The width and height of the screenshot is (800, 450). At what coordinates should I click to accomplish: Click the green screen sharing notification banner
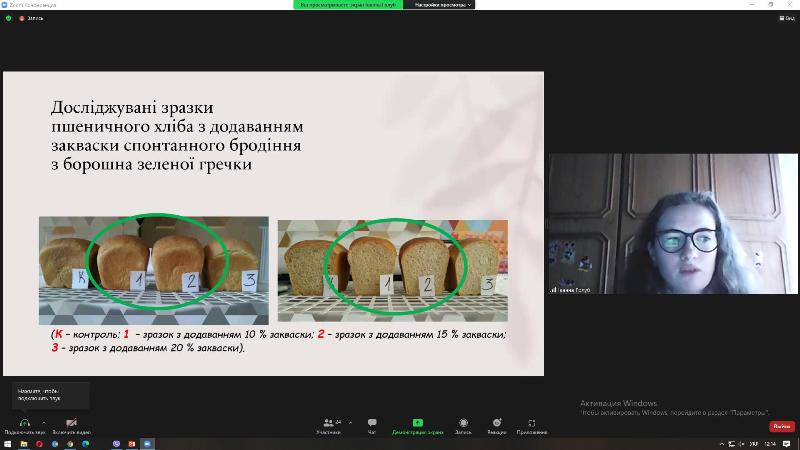tap(348, 5)
